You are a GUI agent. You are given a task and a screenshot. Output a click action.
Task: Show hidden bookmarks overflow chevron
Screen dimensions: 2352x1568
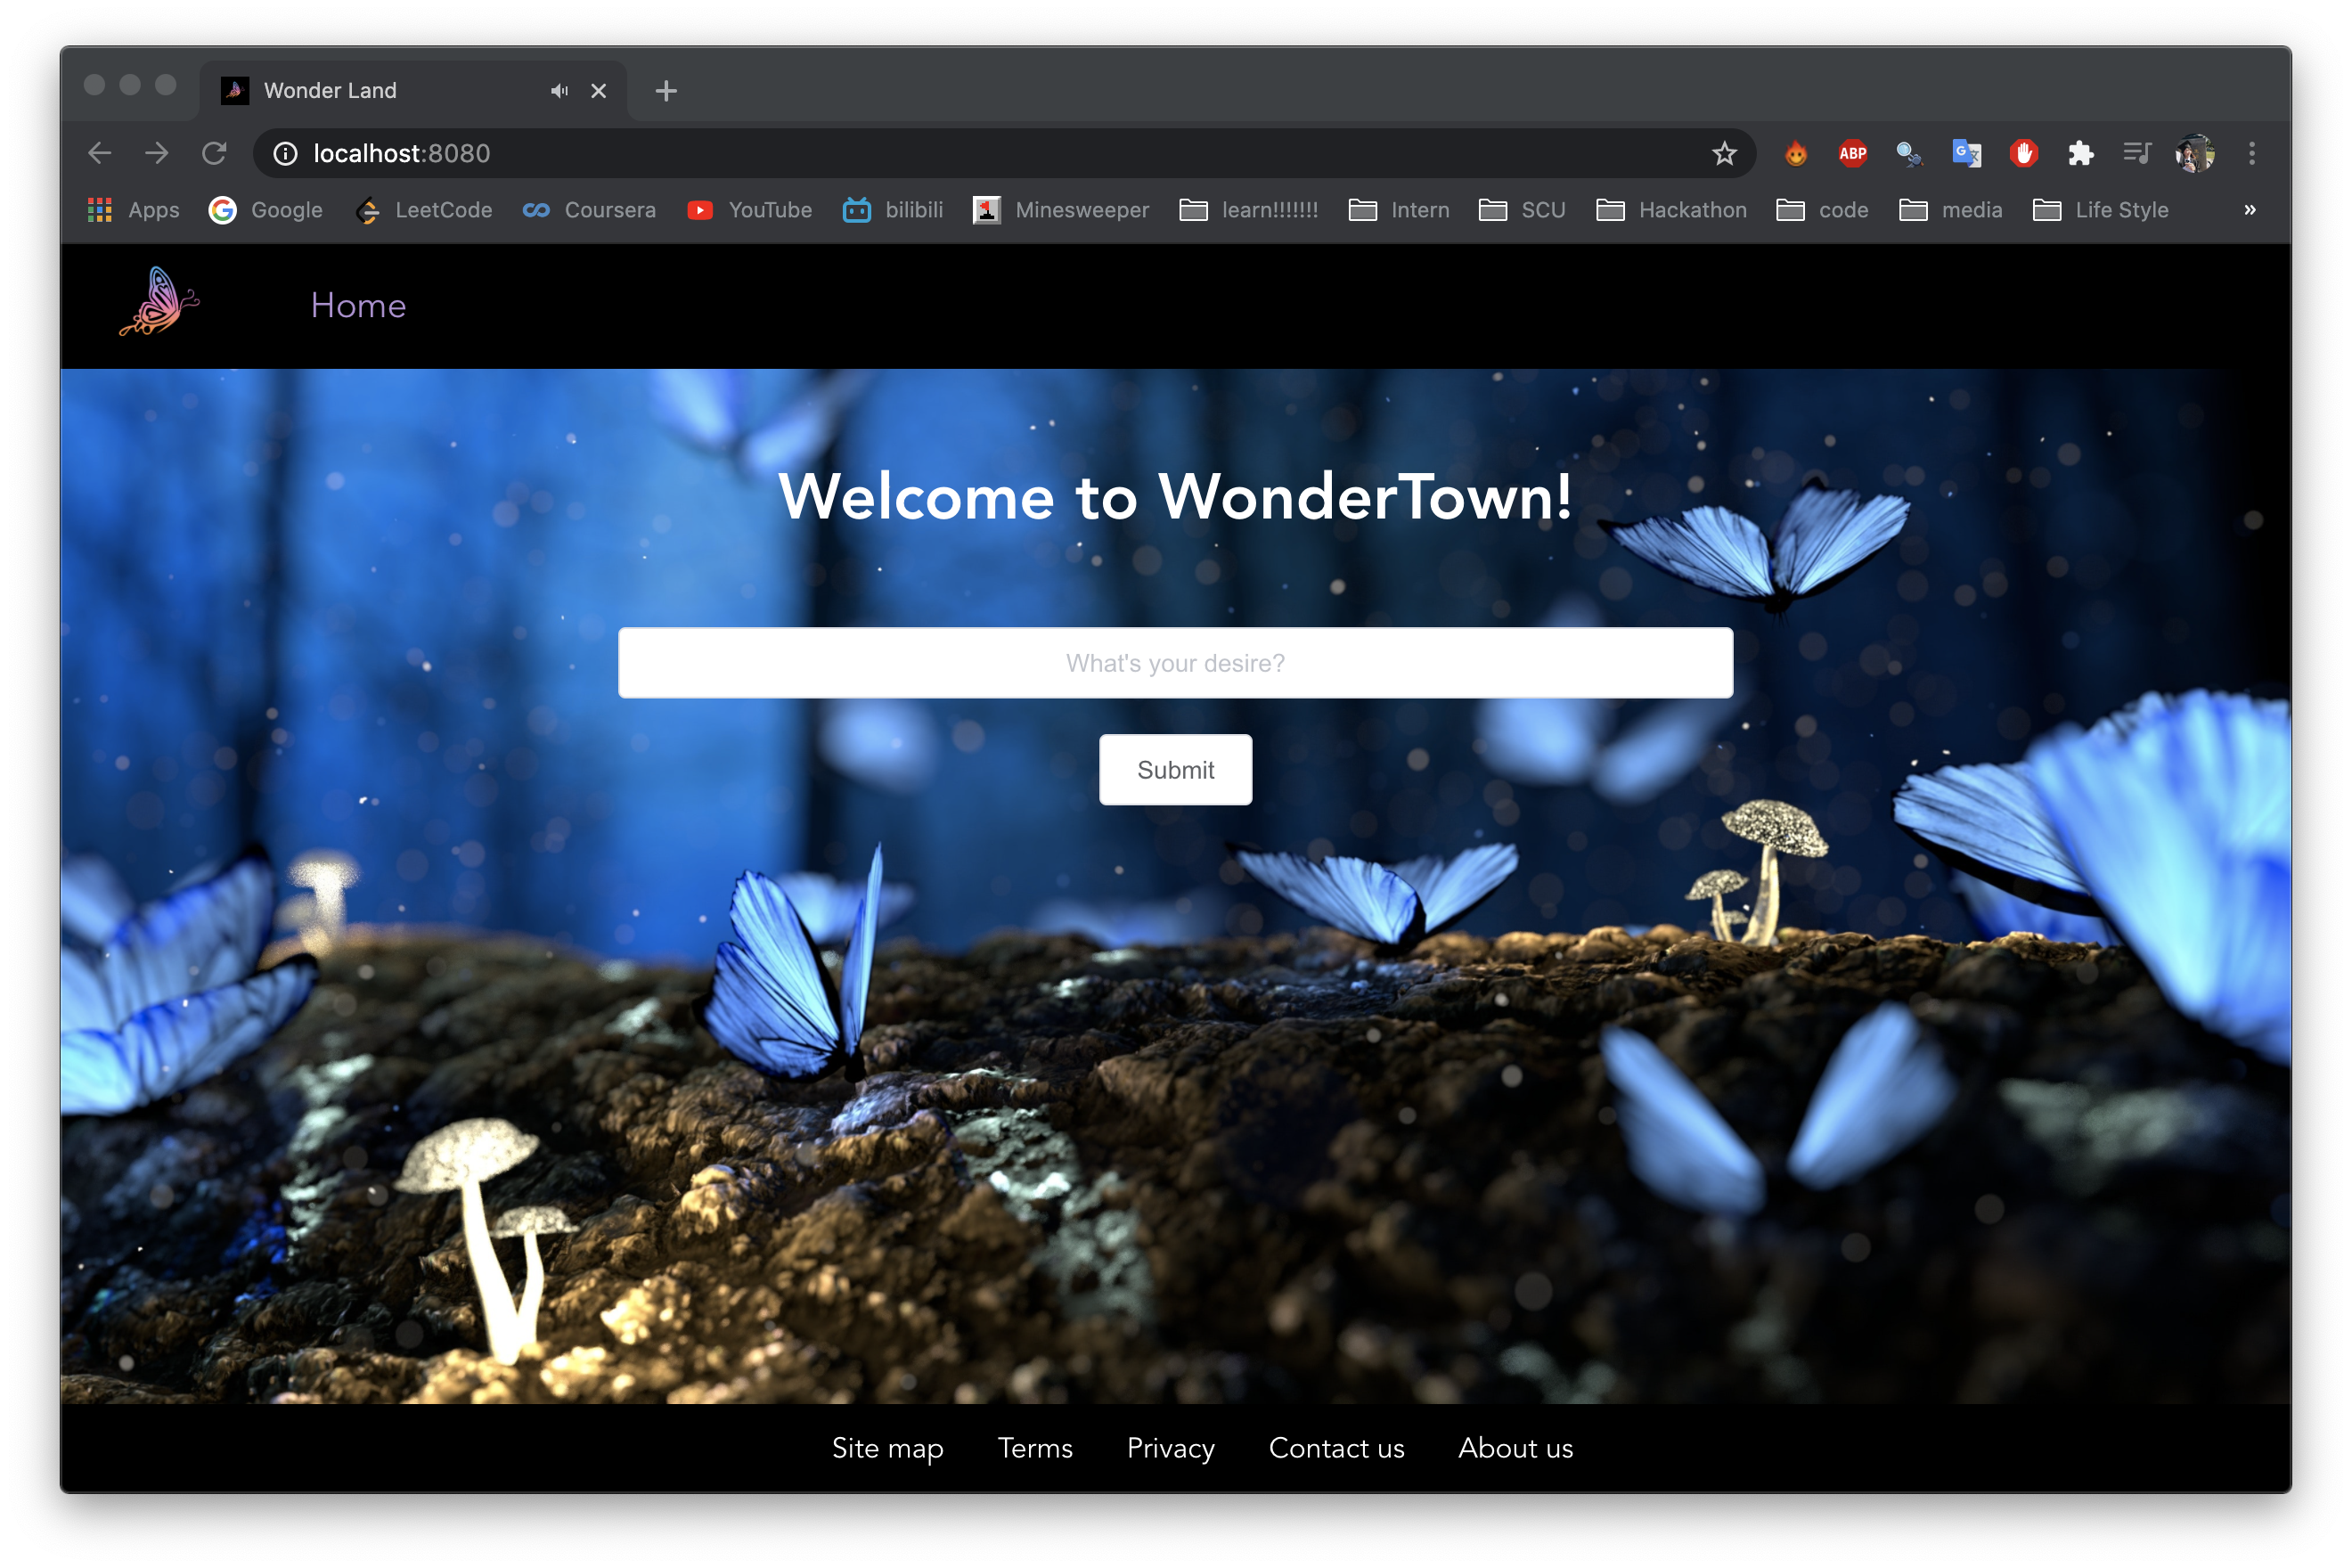[2249, 210]
